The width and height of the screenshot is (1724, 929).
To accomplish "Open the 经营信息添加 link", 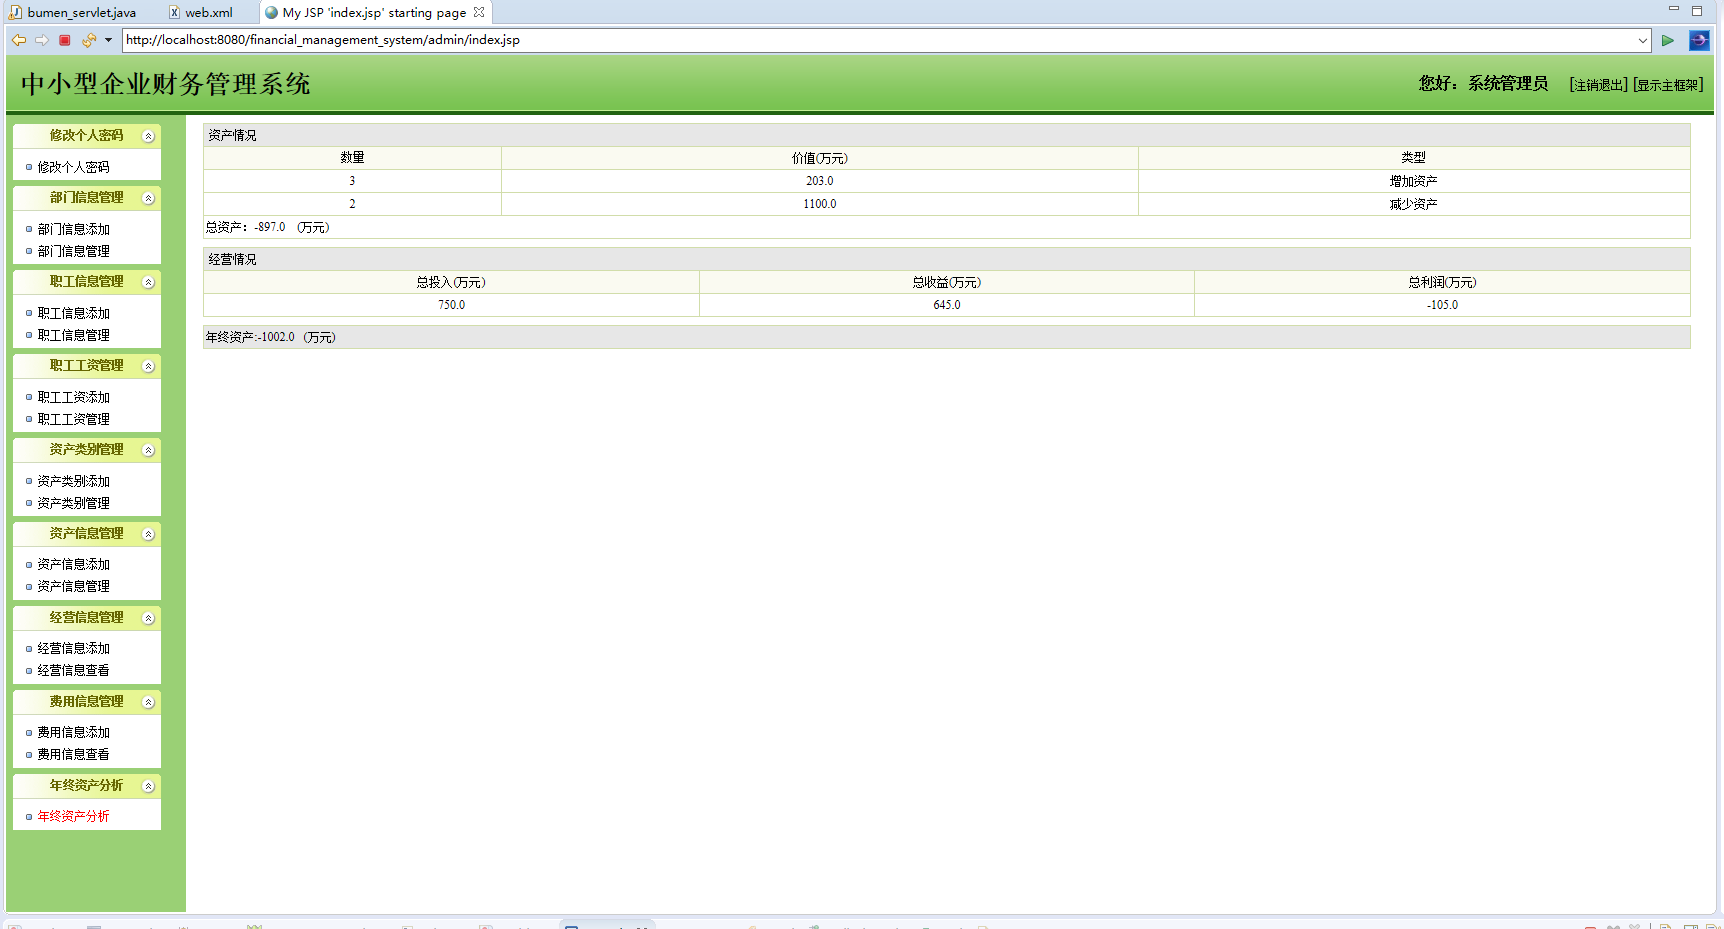I will pyautogui.click(x=73, y=648).
